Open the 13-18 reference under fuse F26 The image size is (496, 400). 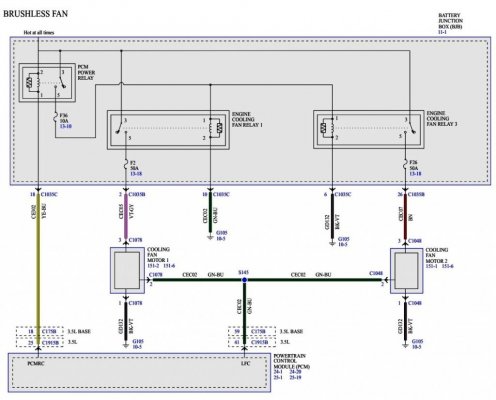click(x=415, y=174)
